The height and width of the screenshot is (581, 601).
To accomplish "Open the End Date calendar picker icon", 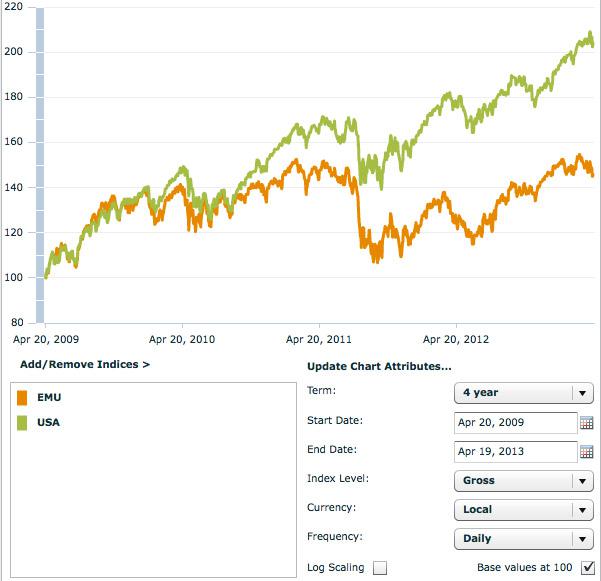I will coord(587,452).
